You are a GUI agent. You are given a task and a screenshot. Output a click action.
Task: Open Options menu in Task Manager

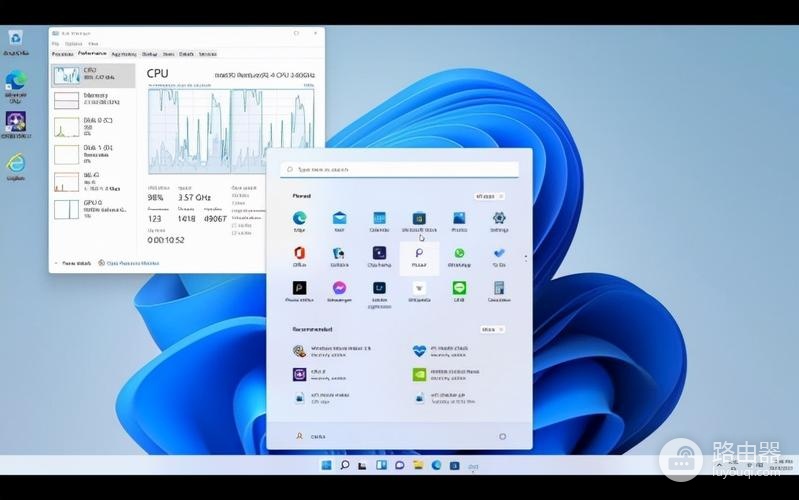(x=73, y=44)
